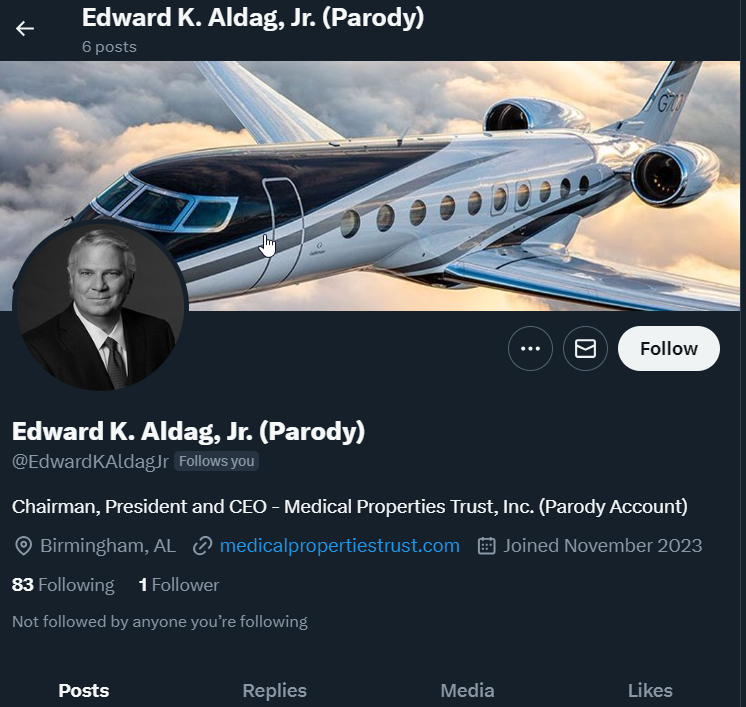
Task: Switch to the Replies tab
Action: coord(275,690)
